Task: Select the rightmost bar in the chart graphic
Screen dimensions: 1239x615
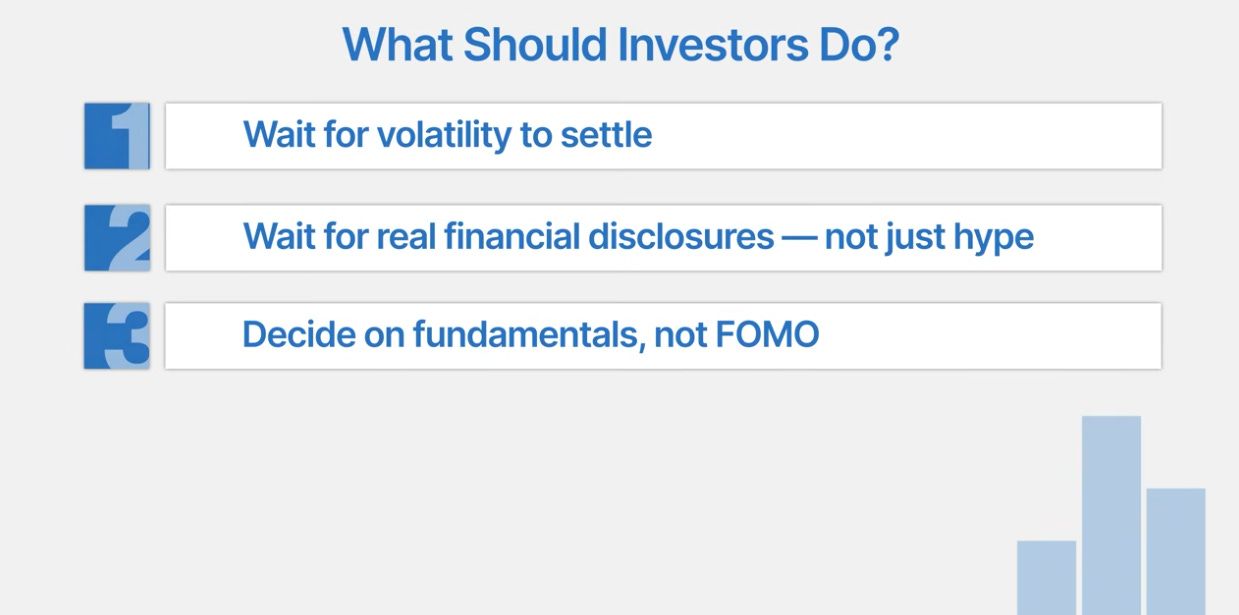Action: [1176, 551]
